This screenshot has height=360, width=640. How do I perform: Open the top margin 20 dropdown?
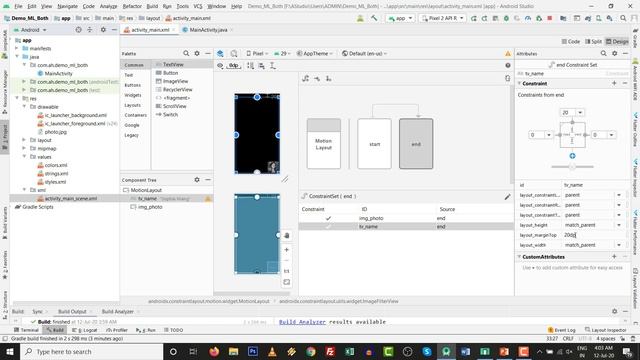pyautogui.click(x=580, y=113)
